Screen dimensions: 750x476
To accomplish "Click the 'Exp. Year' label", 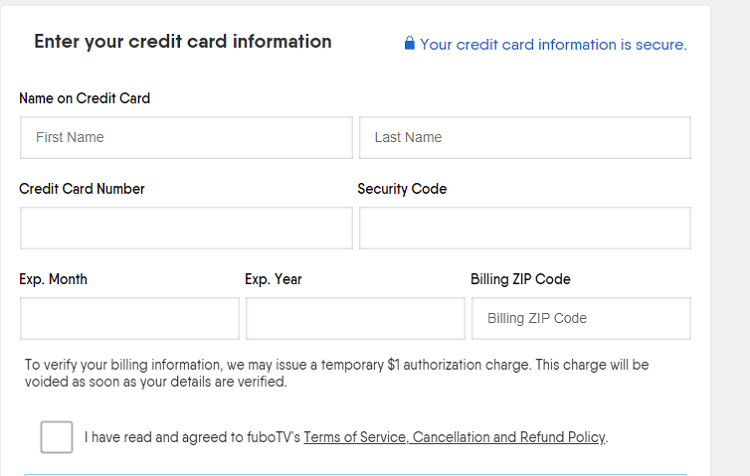I will click(274, 279).
